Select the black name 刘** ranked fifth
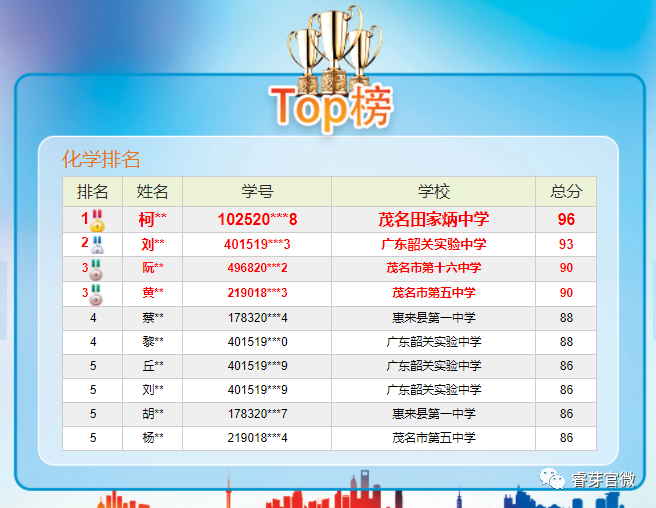This screenshot has height=508, width=656. point(153,390)
